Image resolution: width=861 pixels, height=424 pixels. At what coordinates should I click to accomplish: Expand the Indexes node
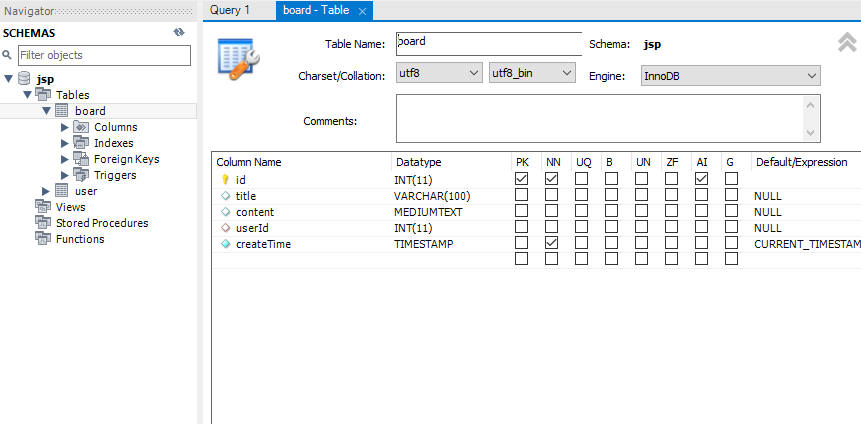65,143
